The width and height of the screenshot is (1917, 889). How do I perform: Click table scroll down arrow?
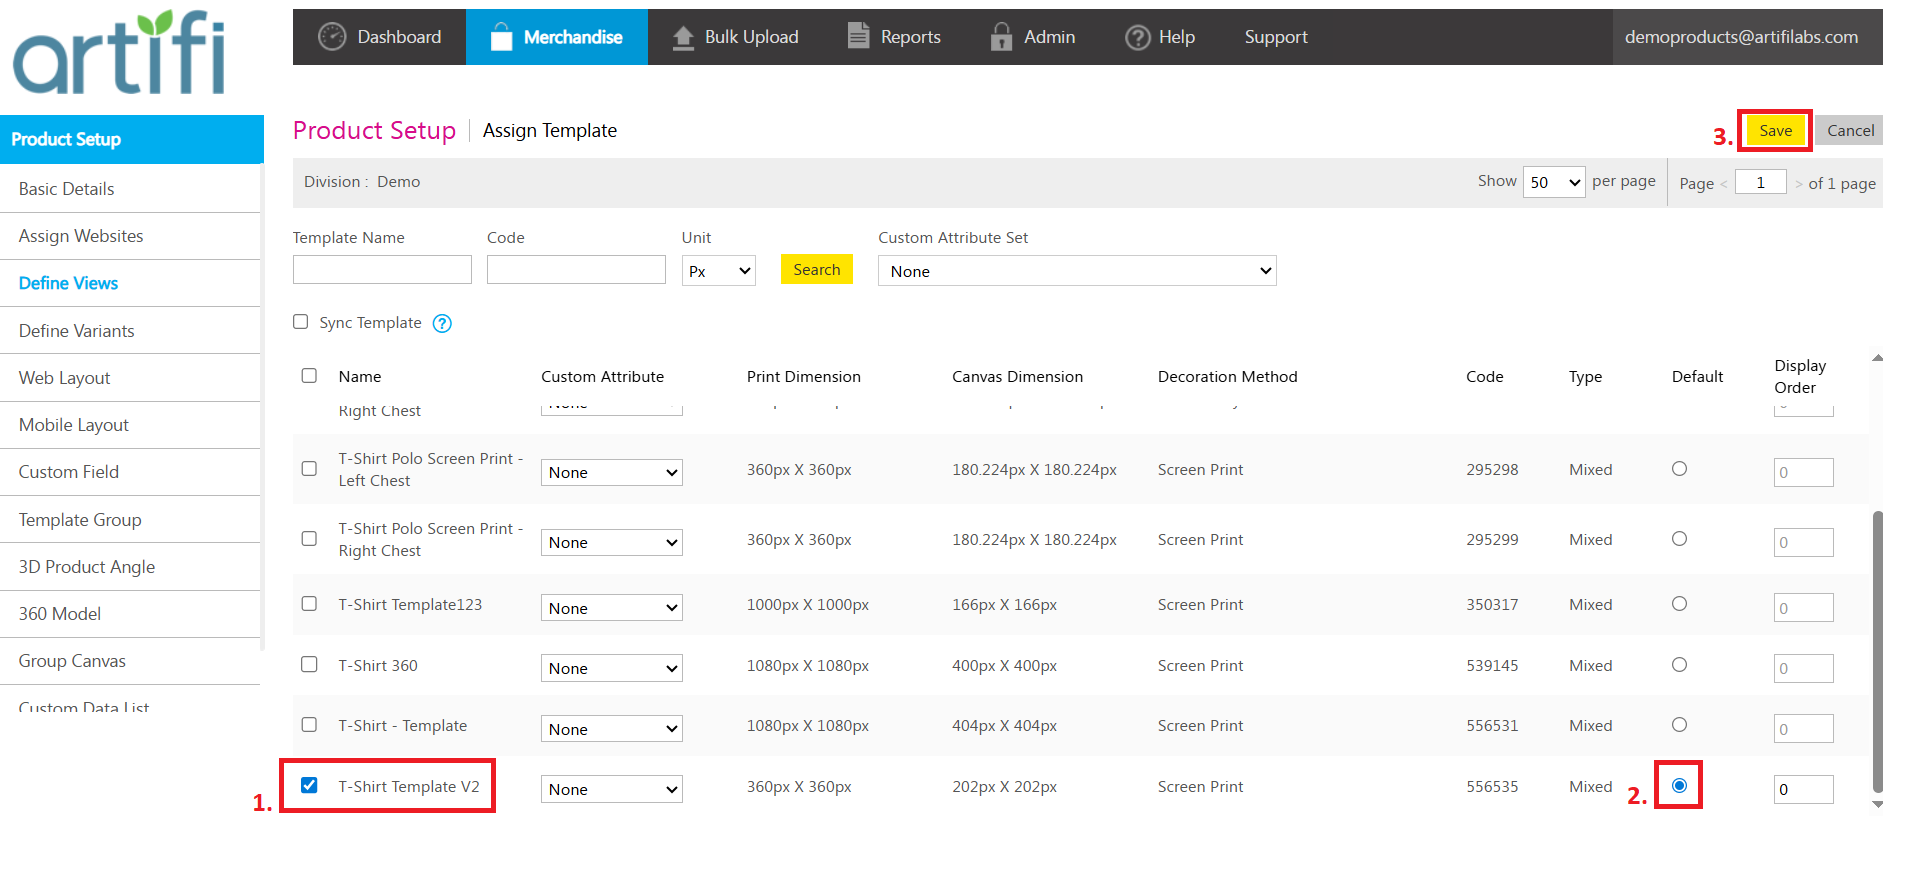pos(1878,804)
